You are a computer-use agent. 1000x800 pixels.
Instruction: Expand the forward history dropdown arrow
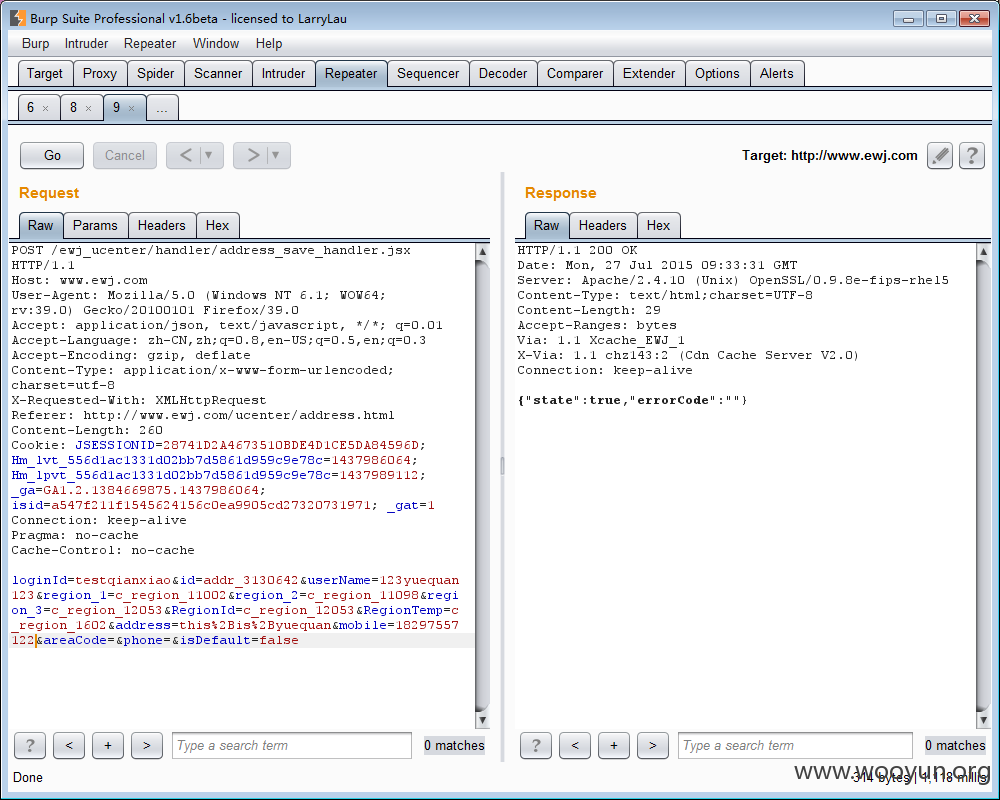[x=276, y=156]
